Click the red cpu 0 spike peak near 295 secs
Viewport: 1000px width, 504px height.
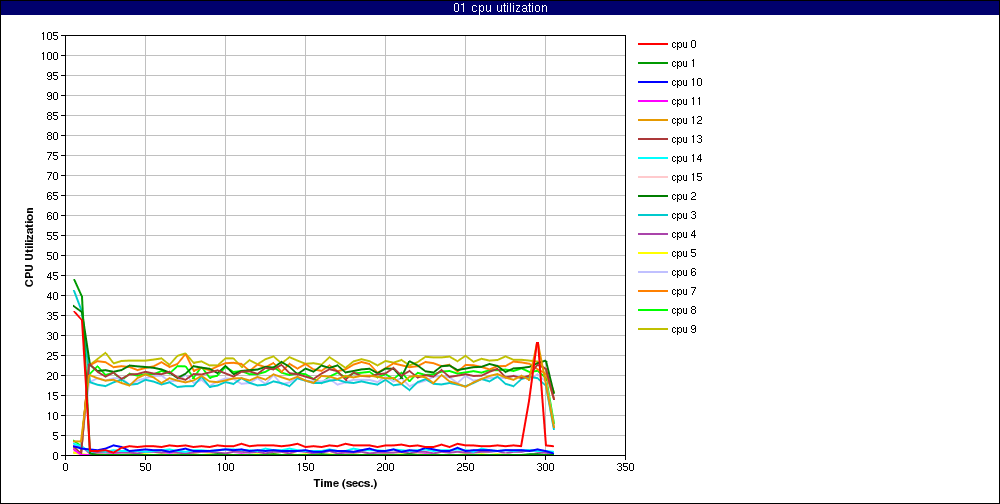[538, 343]
